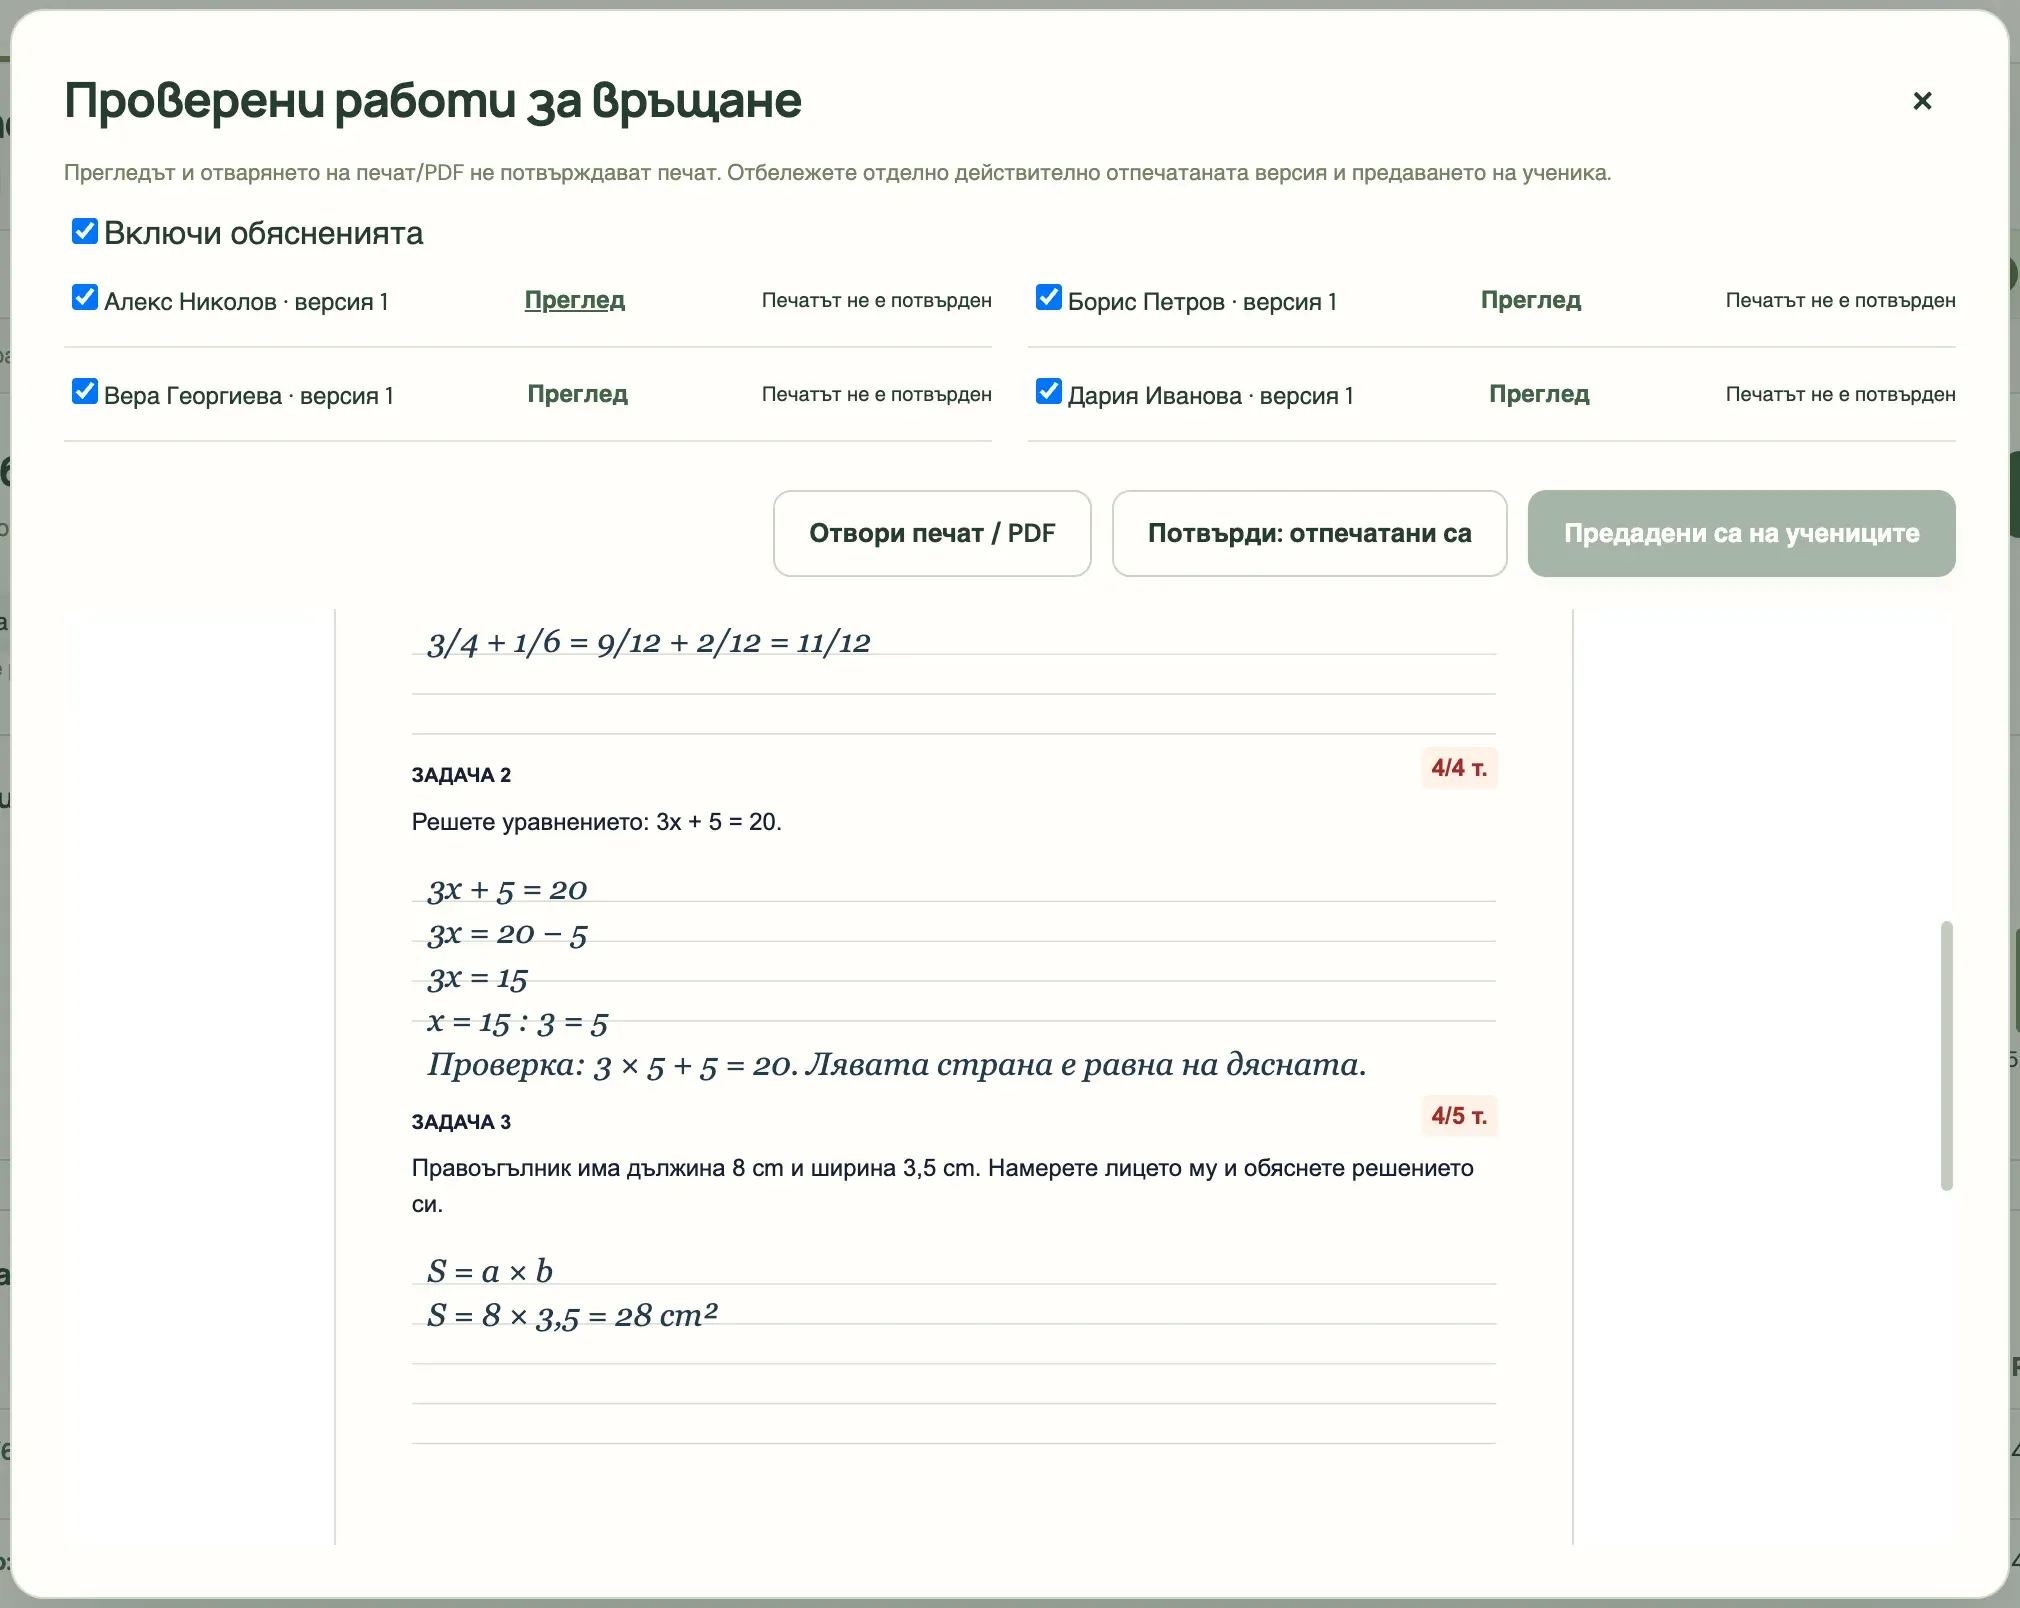Click handwritten fraction sum 11/12 line
Screen dimensions: 2020x1608
point(649,642)
